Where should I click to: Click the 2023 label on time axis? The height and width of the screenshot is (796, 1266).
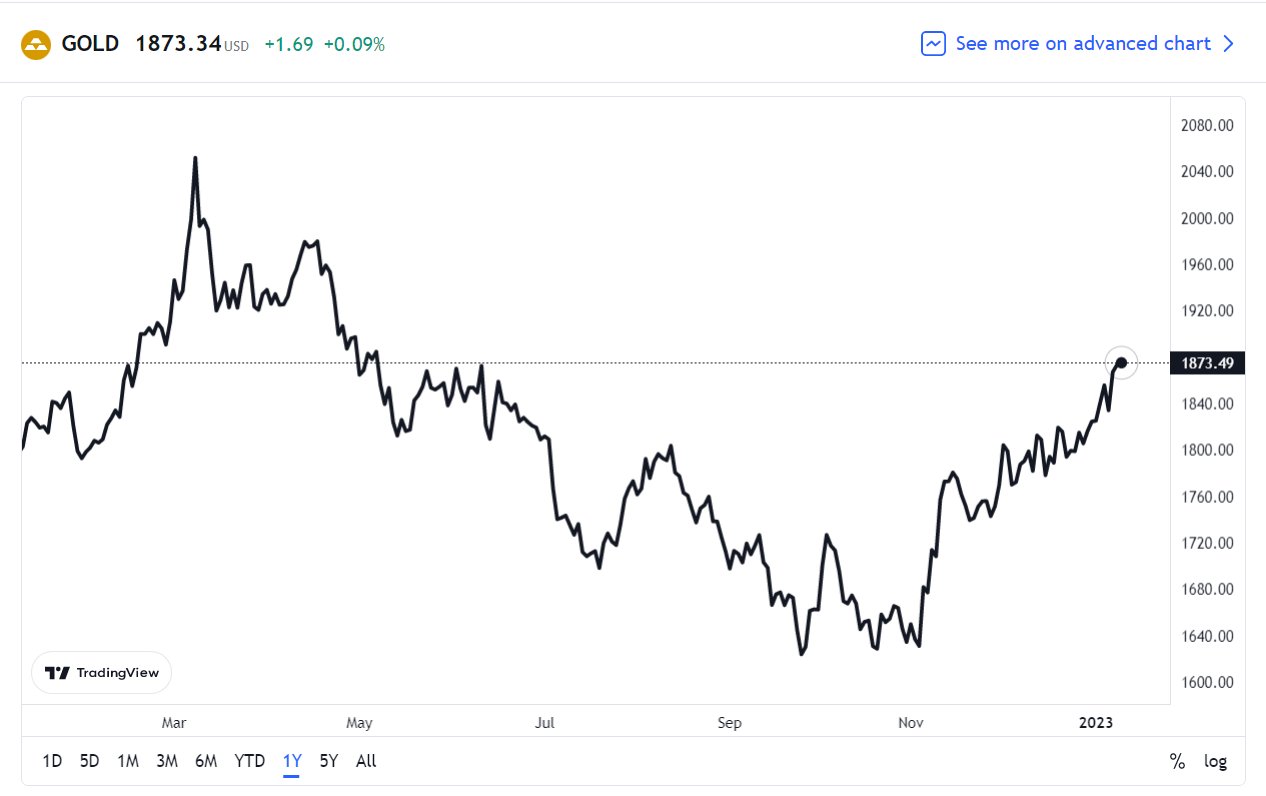pos(1096,722)
